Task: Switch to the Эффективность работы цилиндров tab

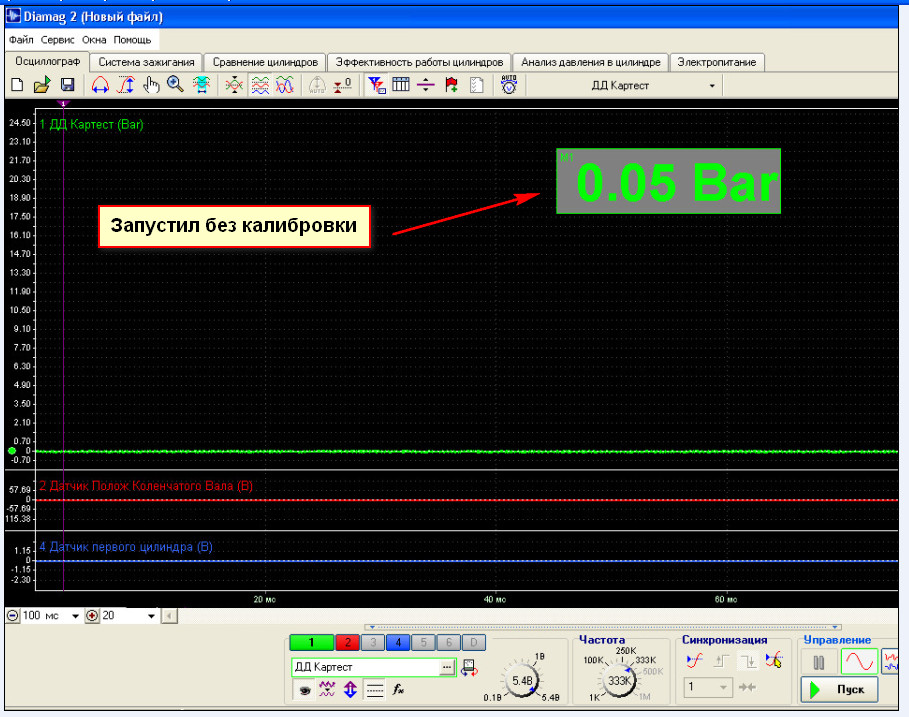Action: click(419, 62)
